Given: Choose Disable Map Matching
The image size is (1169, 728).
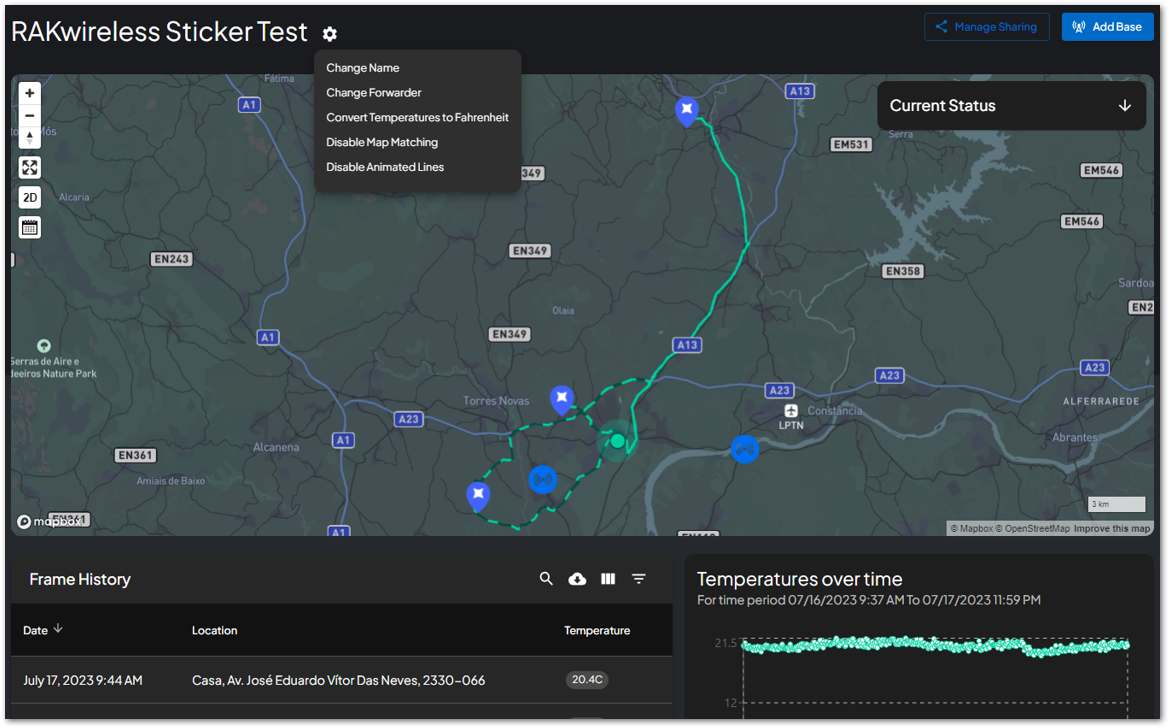Looking at the screenshot, I should pos(382,142).
